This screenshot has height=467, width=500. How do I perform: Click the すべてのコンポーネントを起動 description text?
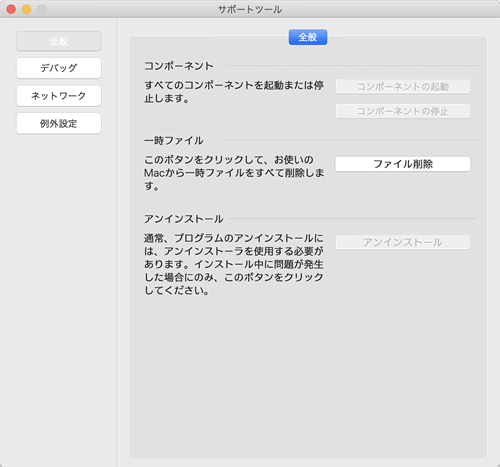pos(234,92)
